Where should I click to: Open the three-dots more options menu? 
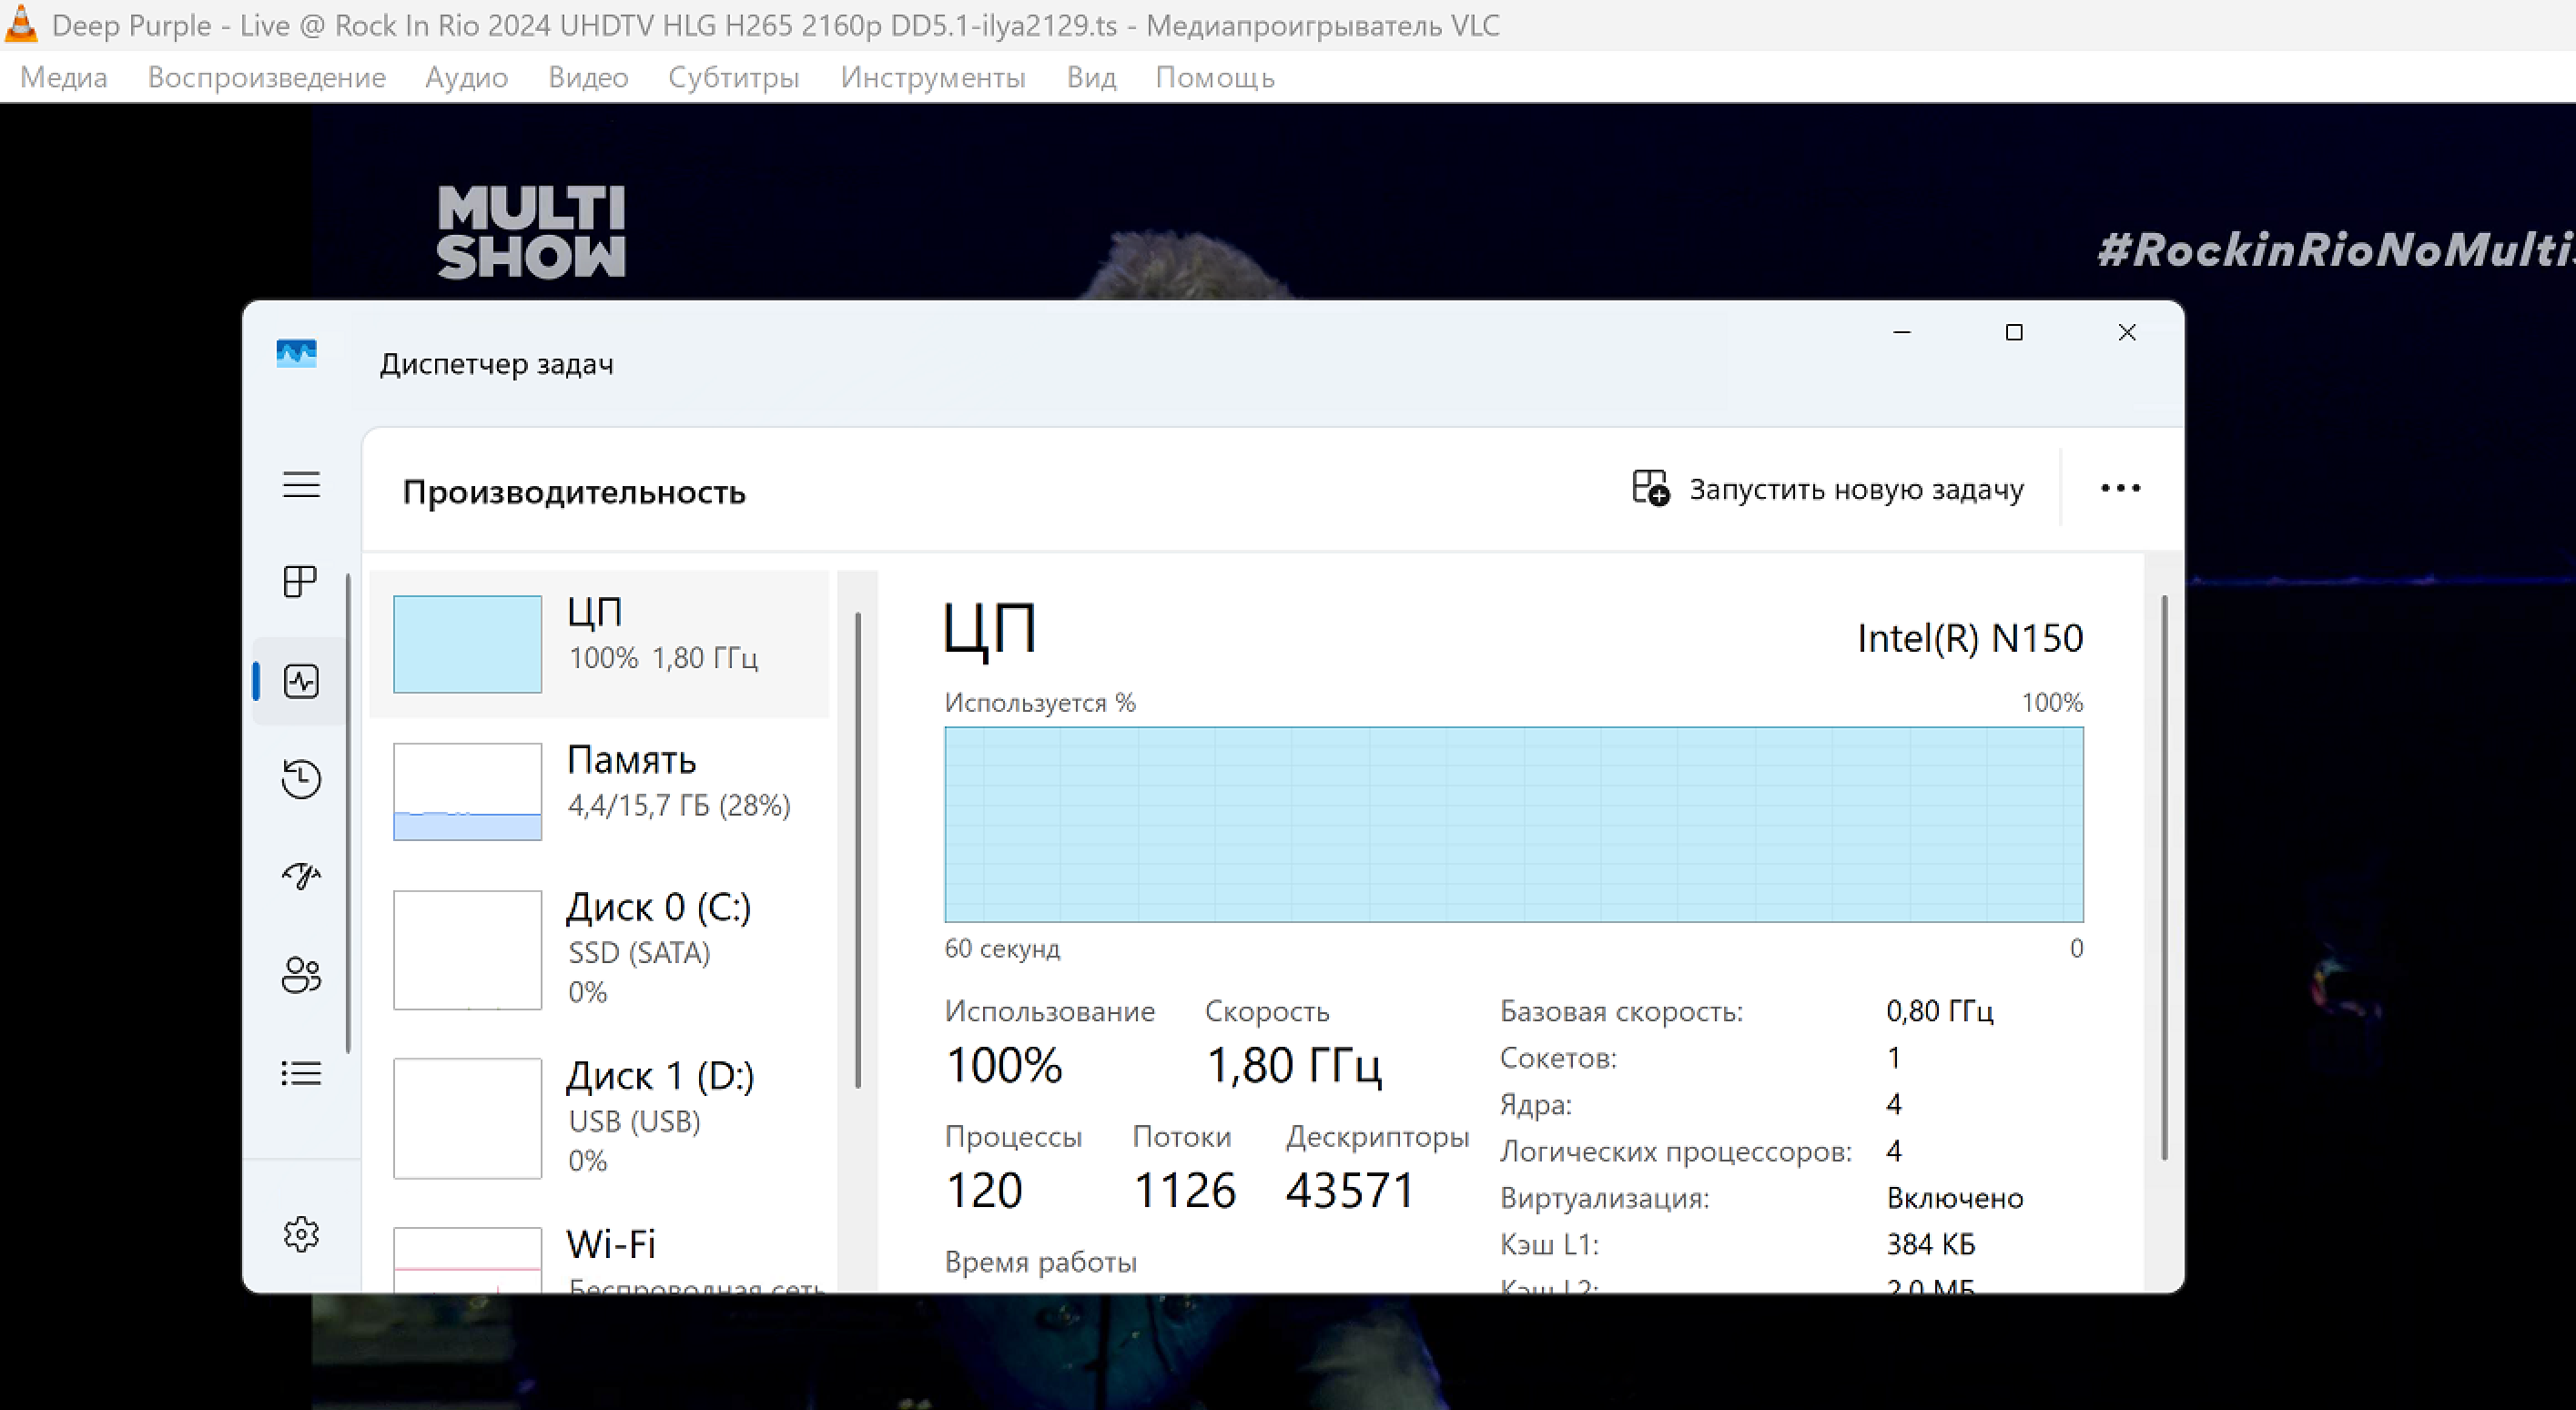2120,489
